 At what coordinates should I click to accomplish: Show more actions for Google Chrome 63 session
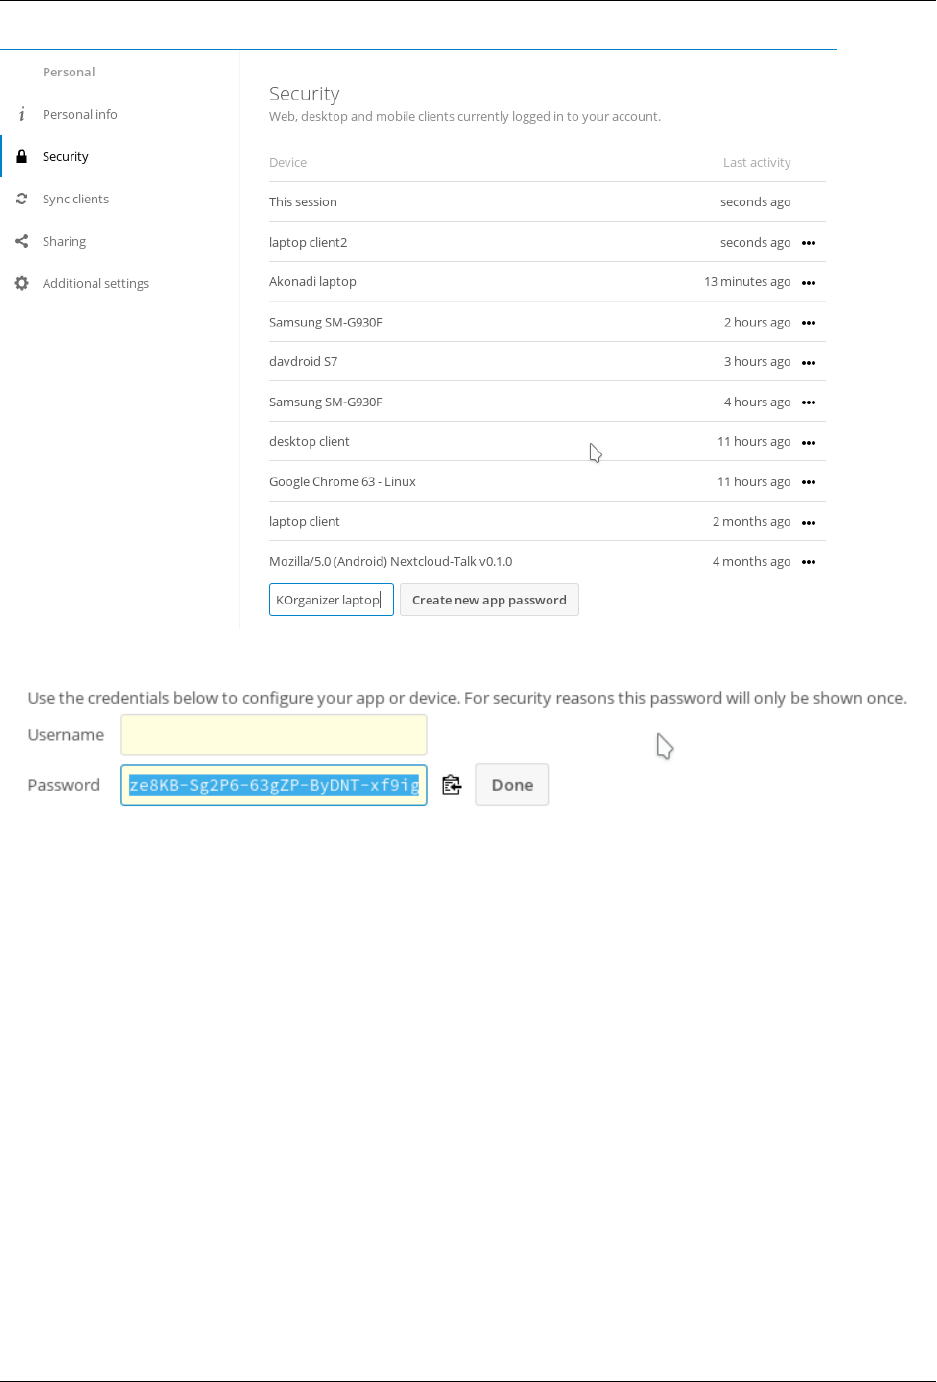click(809, 482)
